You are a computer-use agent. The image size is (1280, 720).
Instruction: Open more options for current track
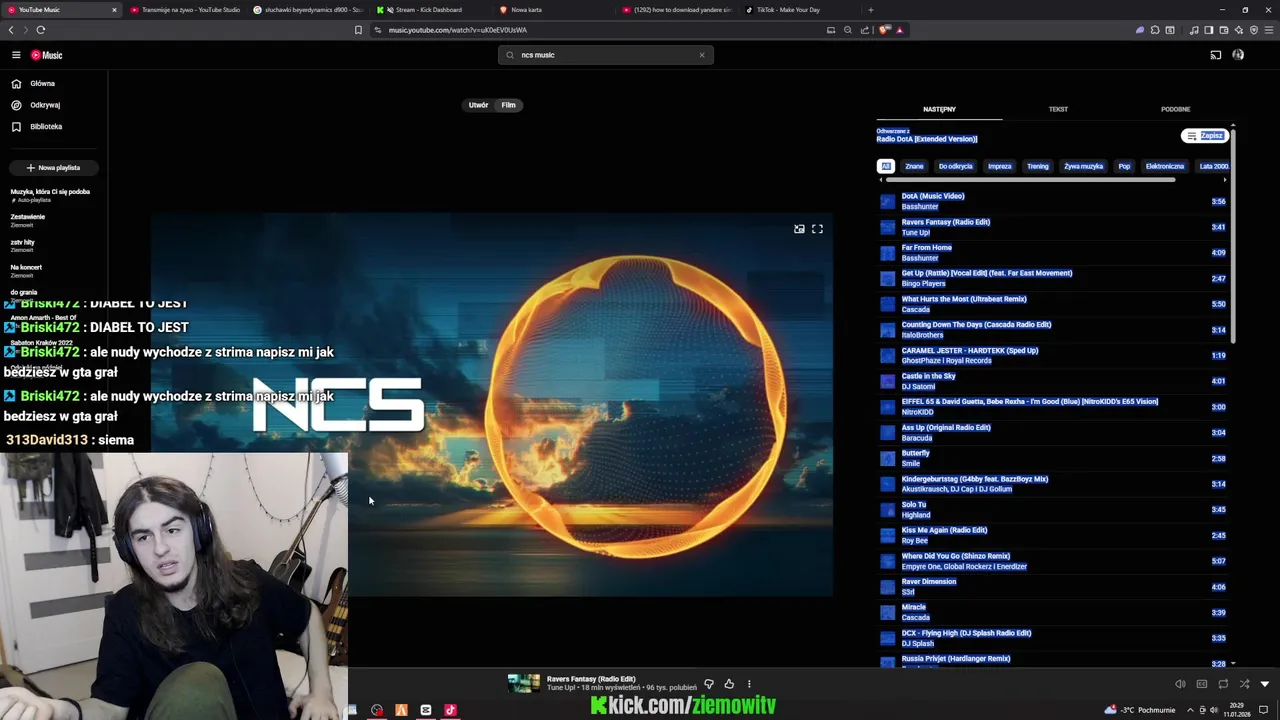(749, 684)
